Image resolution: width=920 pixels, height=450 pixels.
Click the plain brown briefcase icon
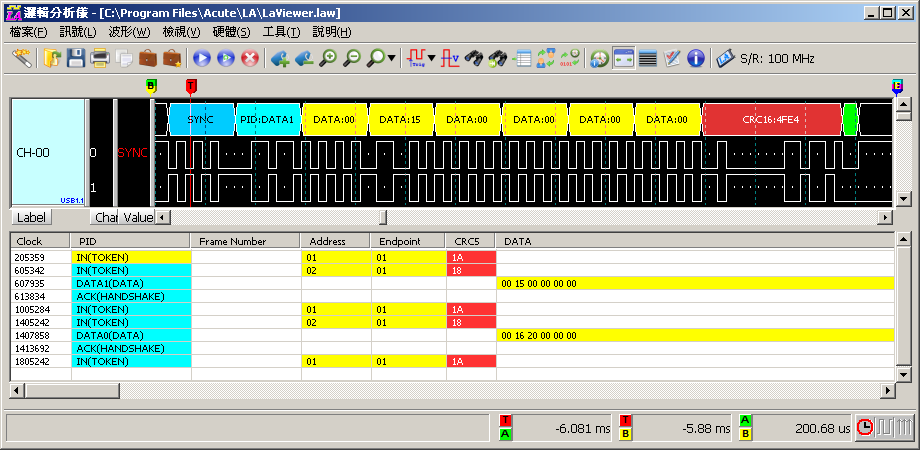(148, 58)
